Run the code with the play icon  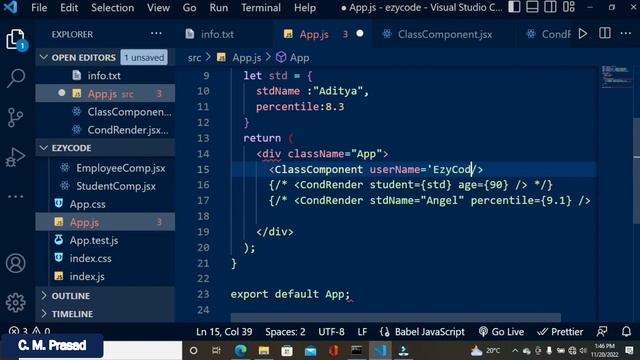tap(583, 34)
